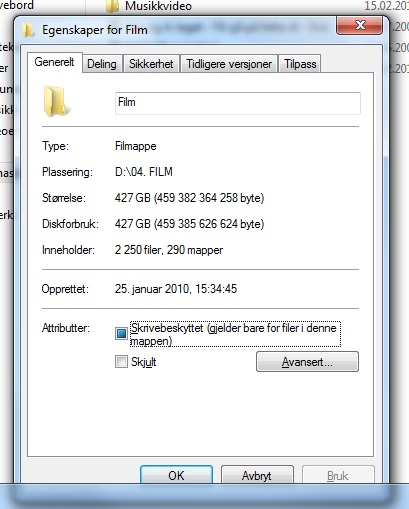409x509 pixels.
Task: Select the Musikkvideo folder icon behind dialog
Action: pos(113,6)
